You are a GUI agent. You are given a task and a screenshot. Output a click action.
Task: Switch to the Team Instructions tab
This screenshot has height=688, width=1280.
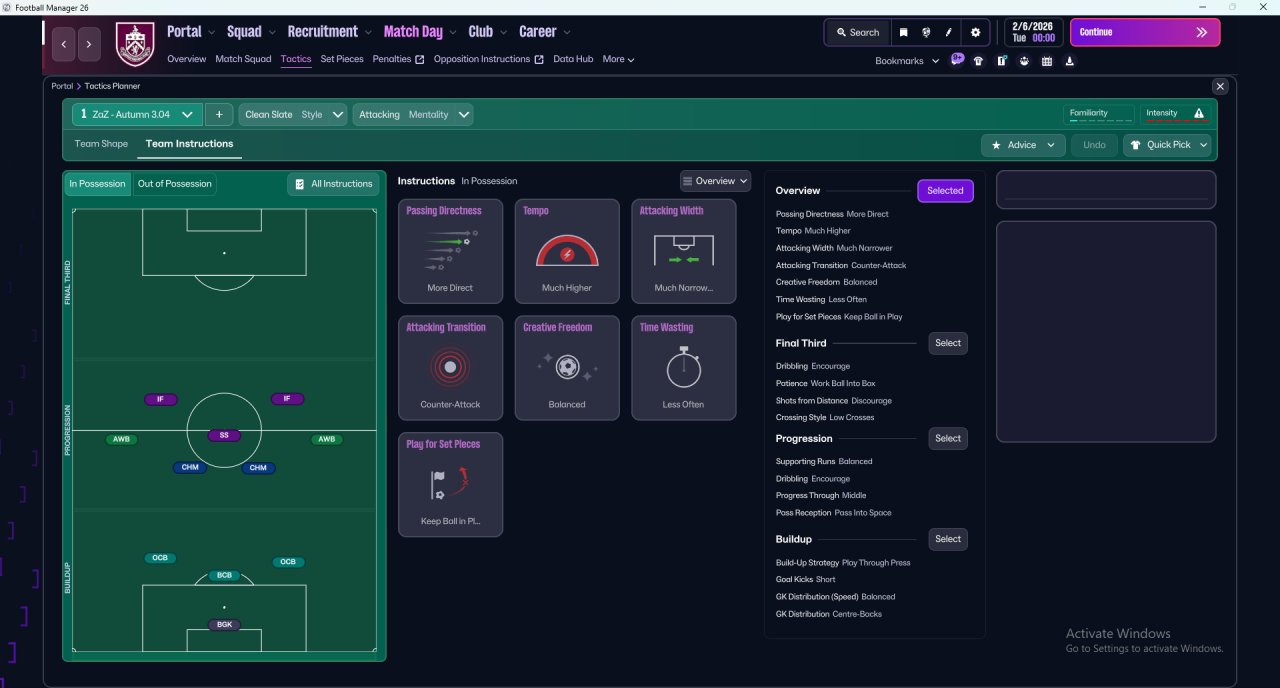pyautogui.click(x=189, y=144)
